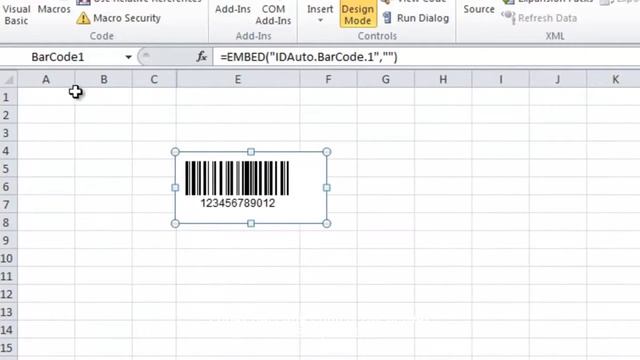Toggle Design Mode off
Screen dimensions: 640x360
pos(358,14)
